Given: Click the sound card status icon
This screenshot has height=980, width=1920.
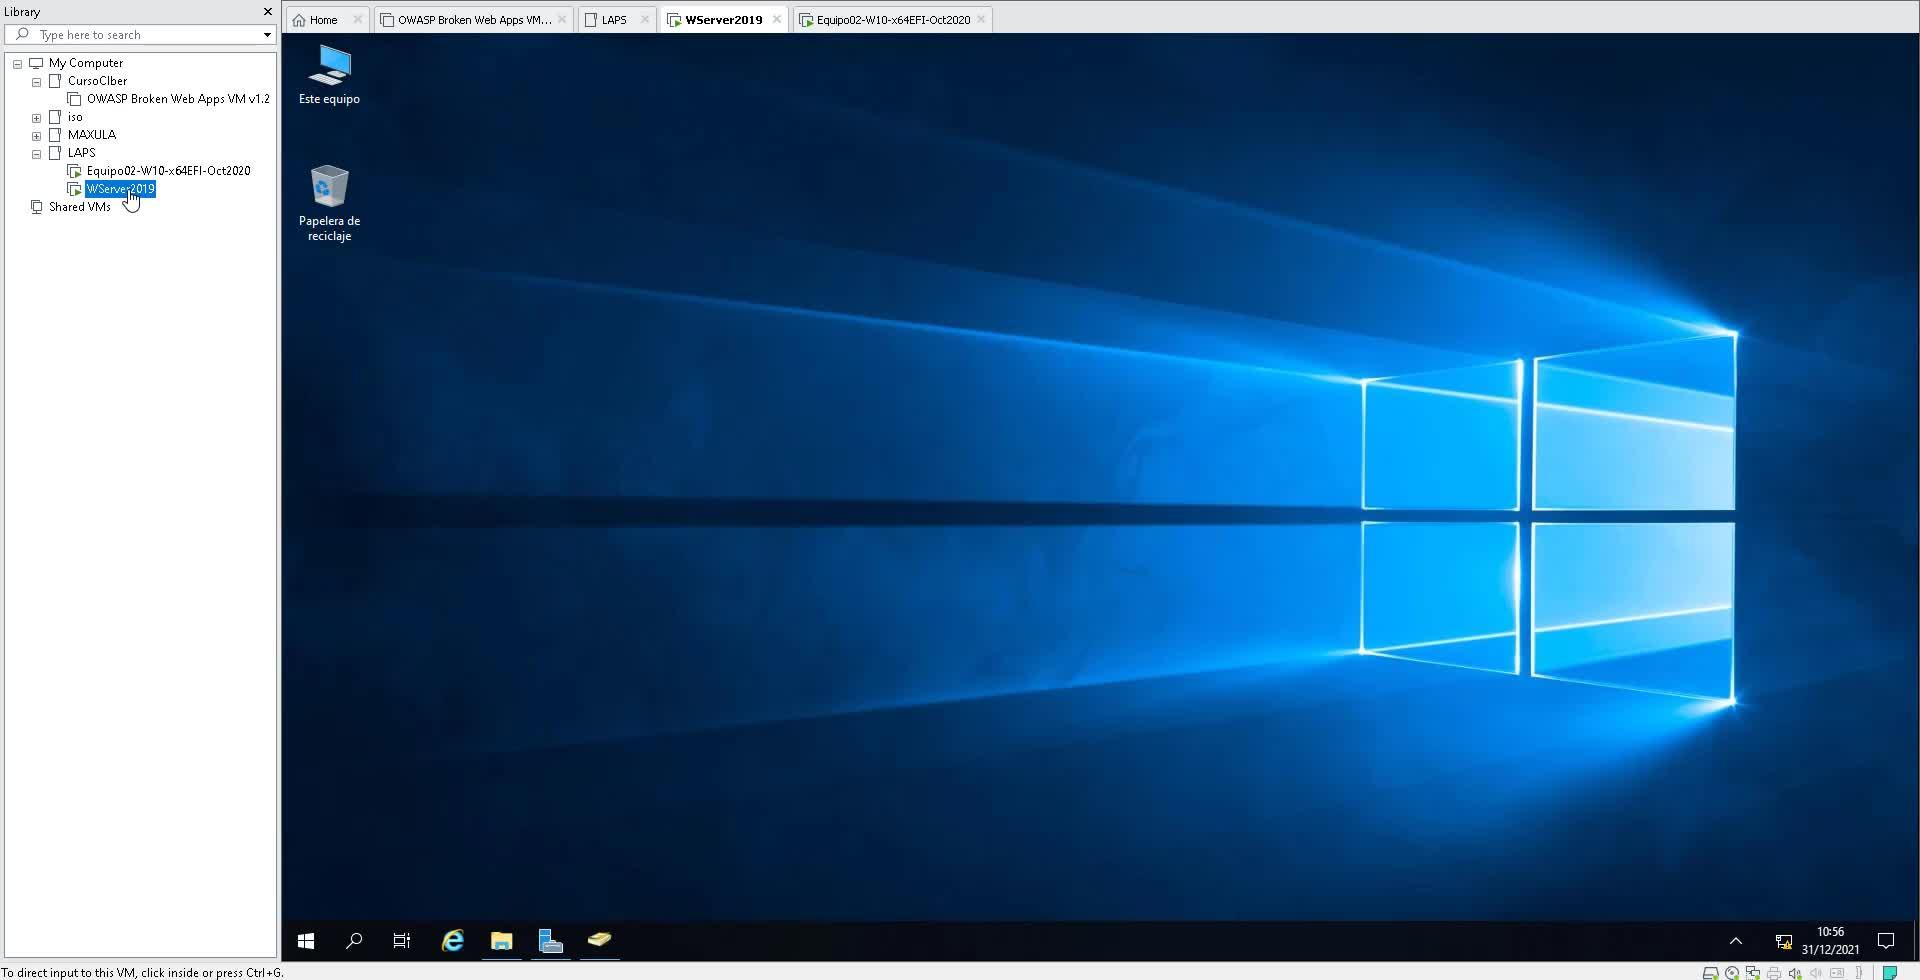Looking at the screenshot, I should 1795,972.
